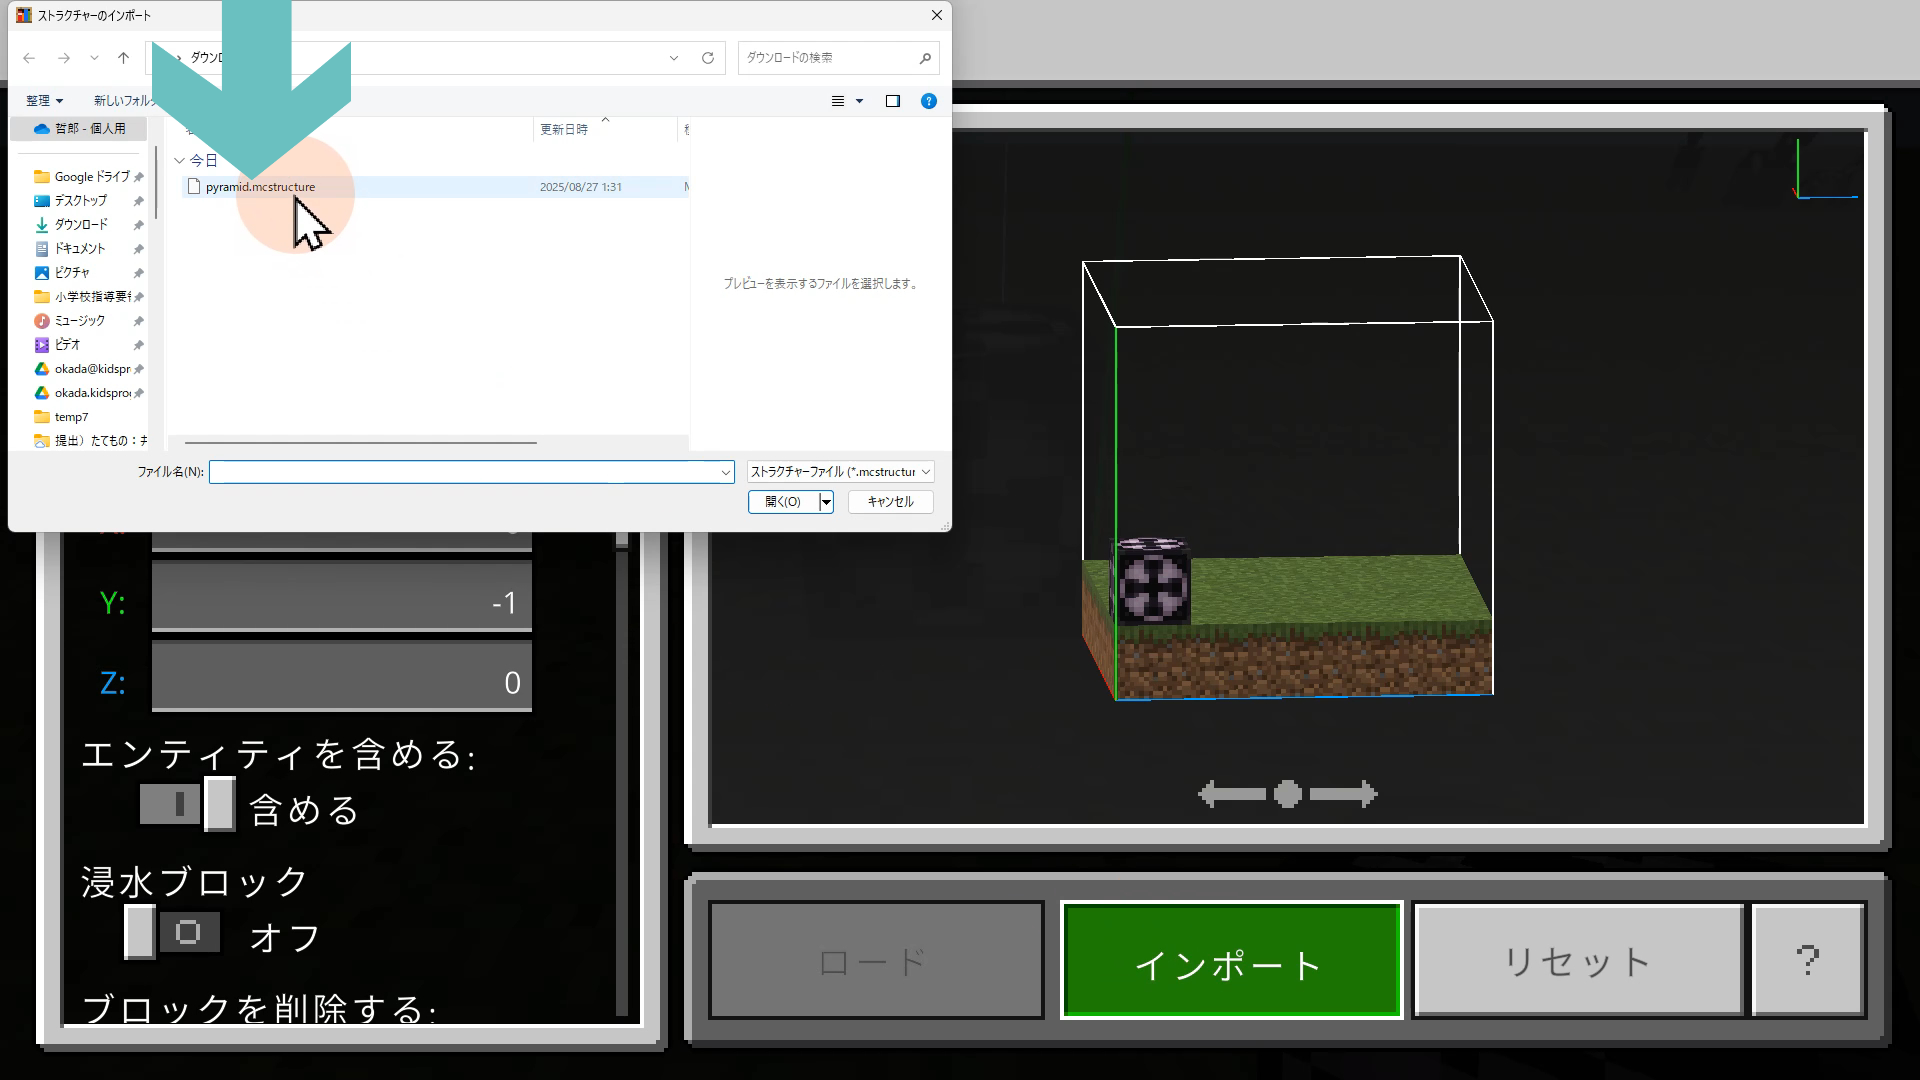Image resolution: width=1920 pixels, height=1080 pixels.
Task: Toggle the エンティティを含める switch
Action: [187, 805]
